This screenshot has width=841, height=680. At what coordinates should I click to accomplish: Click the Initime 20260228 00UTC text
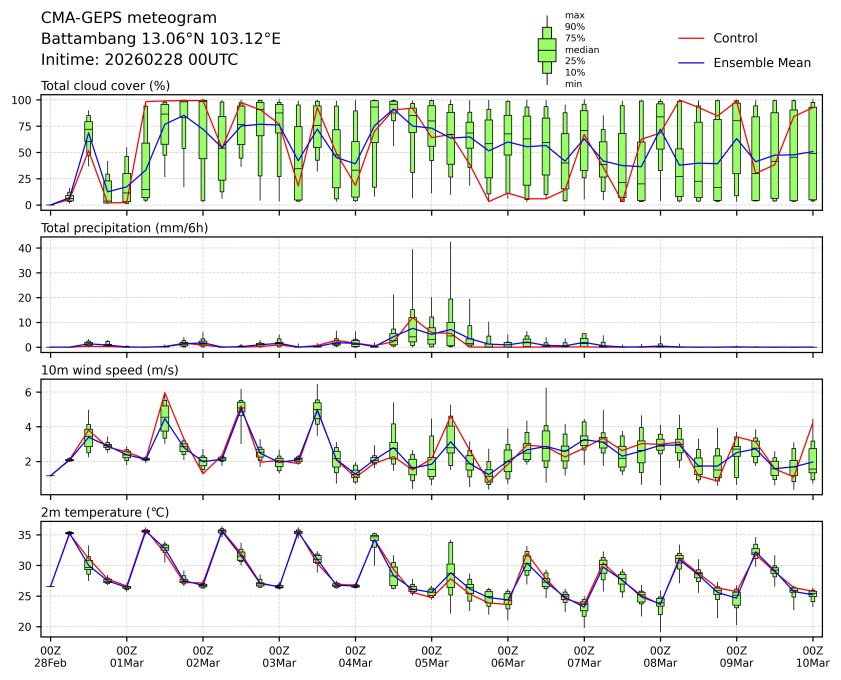point(139,59)
